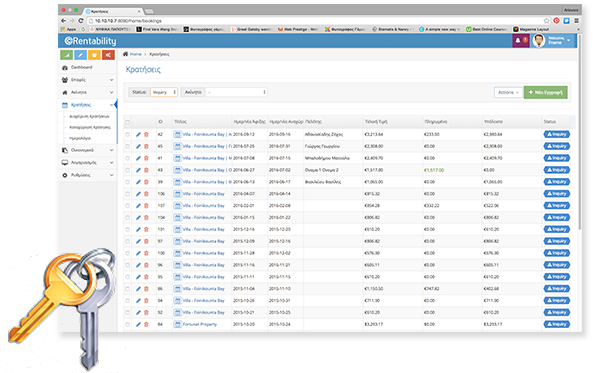Select row checkbox for booking 42
The width and height of the screenshot is (594, 373).
[x=128, y=134]
